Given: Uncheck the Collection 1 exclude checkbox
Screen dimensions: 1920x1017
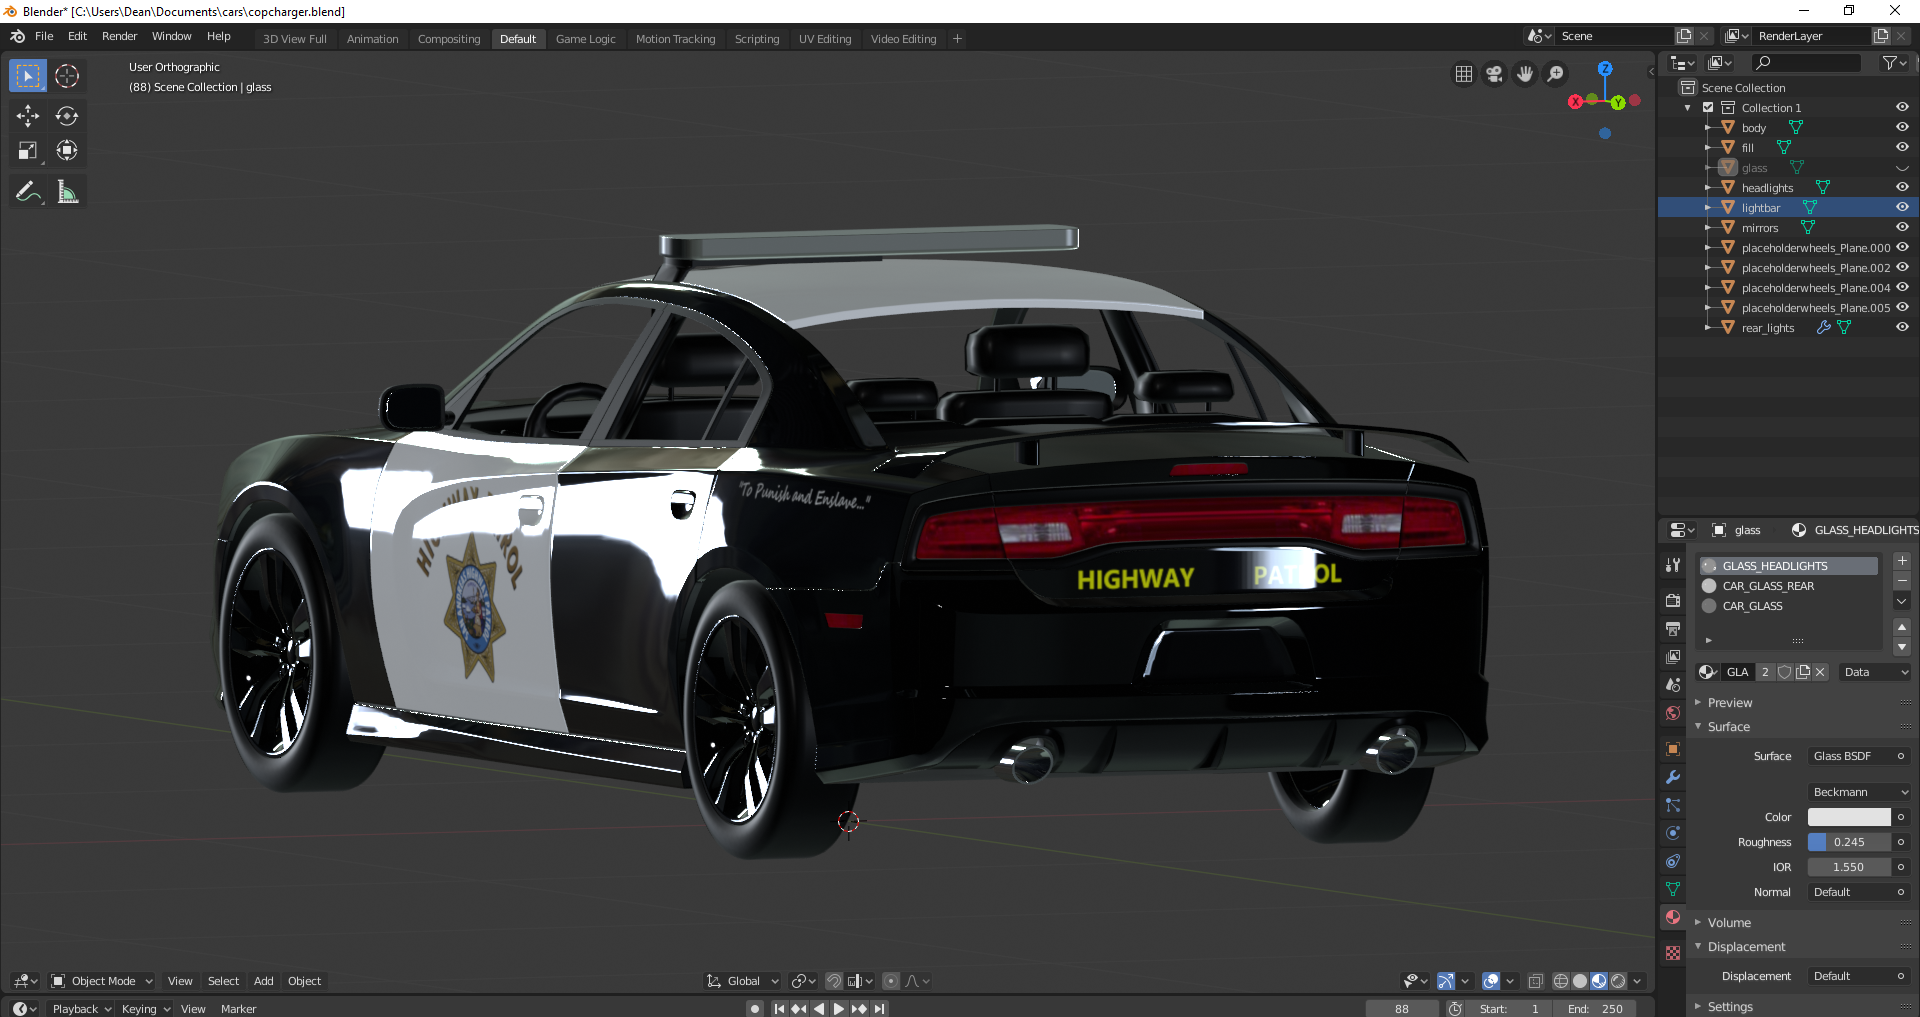Looking at the screenshot, I should pos(1708,108).
